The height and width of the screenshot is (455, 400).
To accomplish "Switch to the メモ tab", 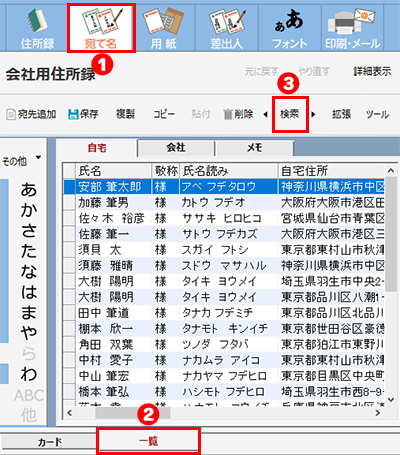I will pos(254,148).
